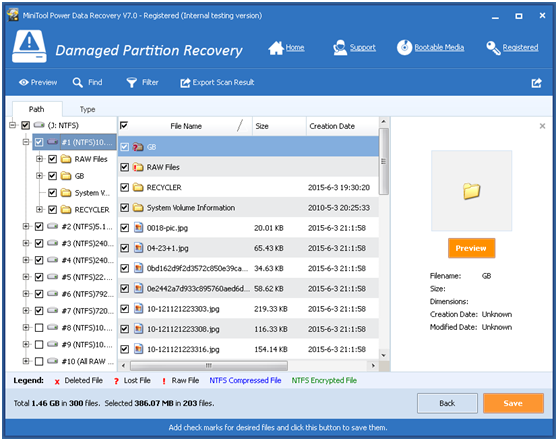
Task: Collapse the #1 (NTFS) partition node
Action: point(26,142)
